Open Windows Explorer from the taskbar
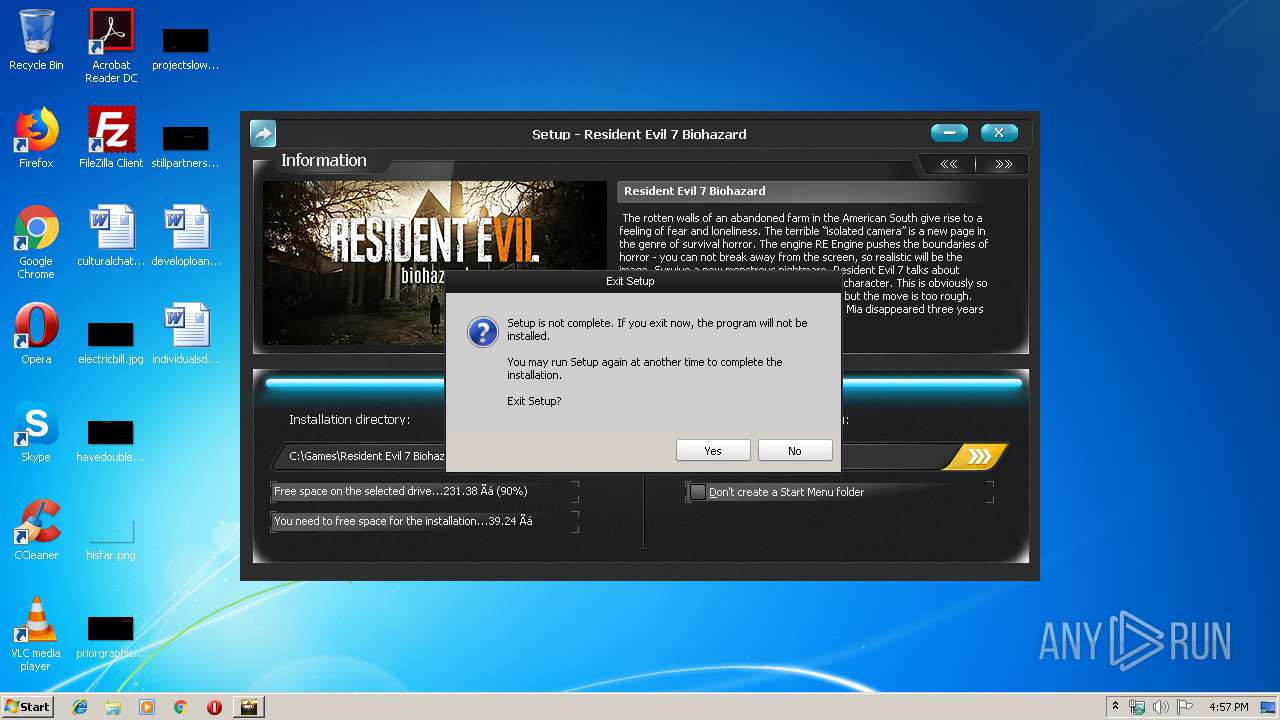1280x720 pixels. point(113,707)
